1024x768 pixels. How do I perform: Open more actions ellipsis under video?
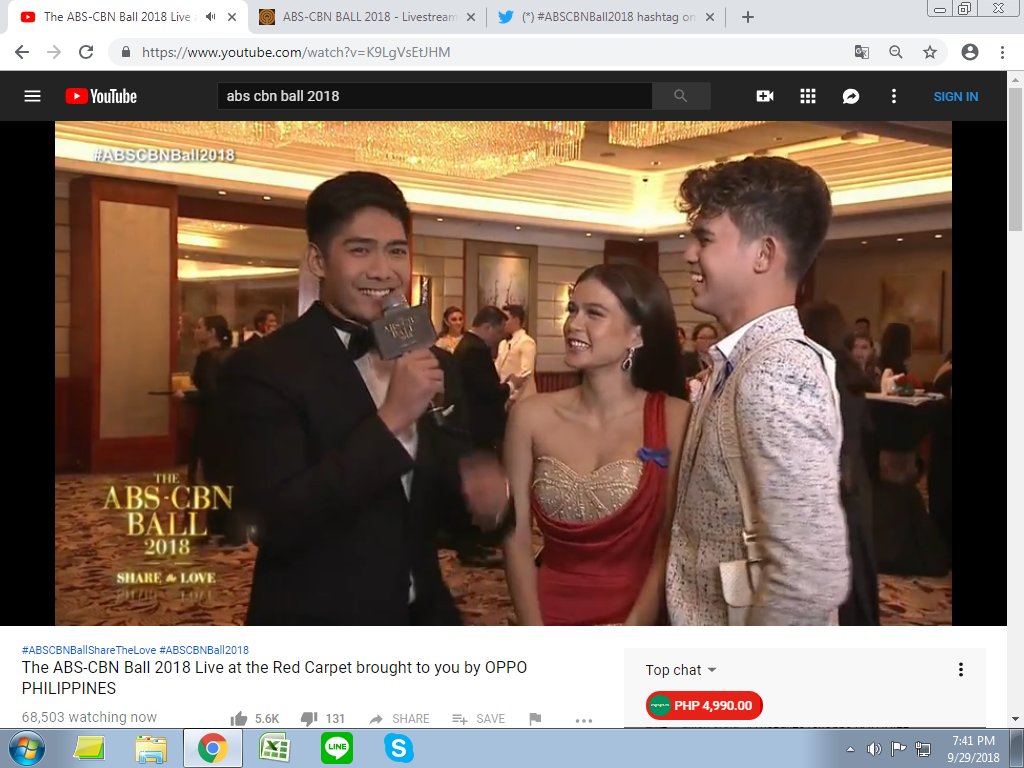coord(584,720)
